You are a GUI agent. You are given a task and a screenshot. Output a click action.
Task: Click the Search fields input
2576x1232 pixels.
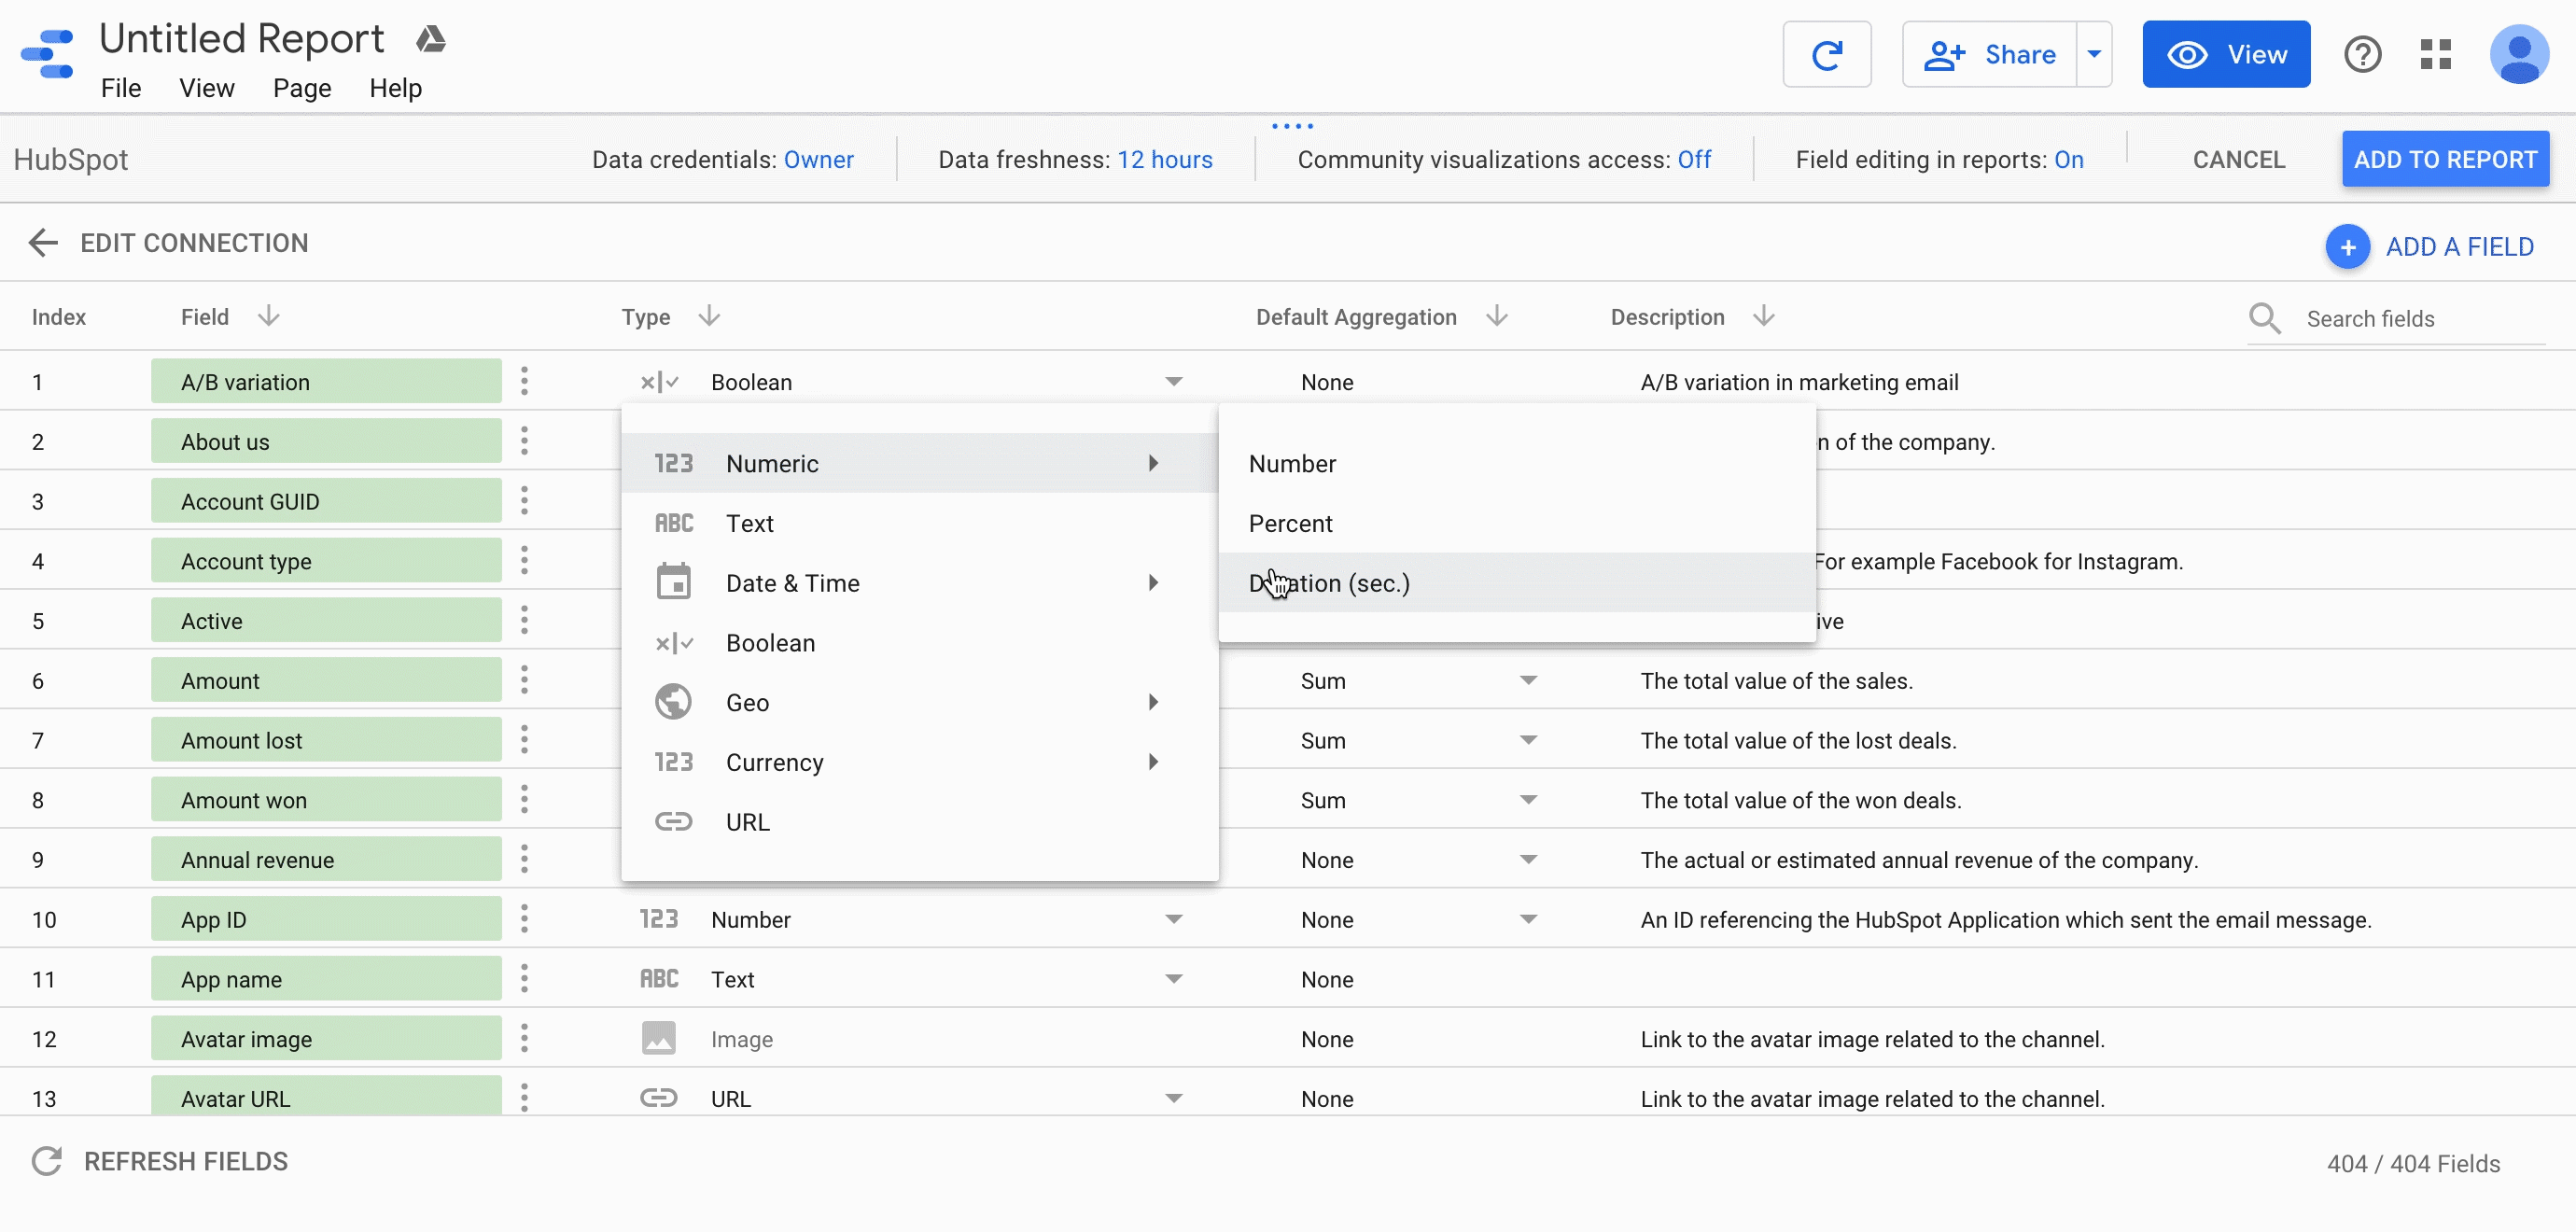(2424, 319)
